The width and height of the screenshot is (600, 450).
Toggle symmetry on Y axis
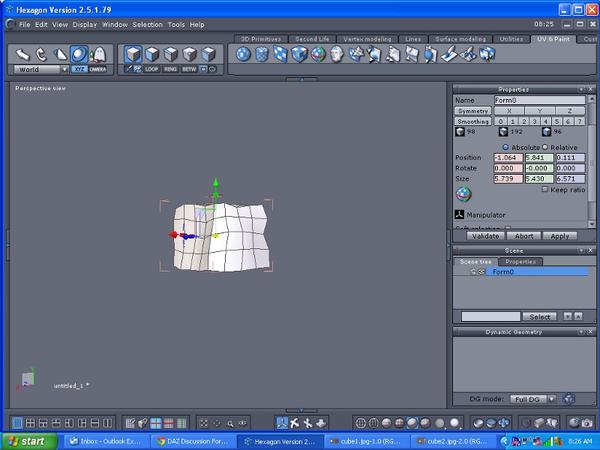[540, 111]
